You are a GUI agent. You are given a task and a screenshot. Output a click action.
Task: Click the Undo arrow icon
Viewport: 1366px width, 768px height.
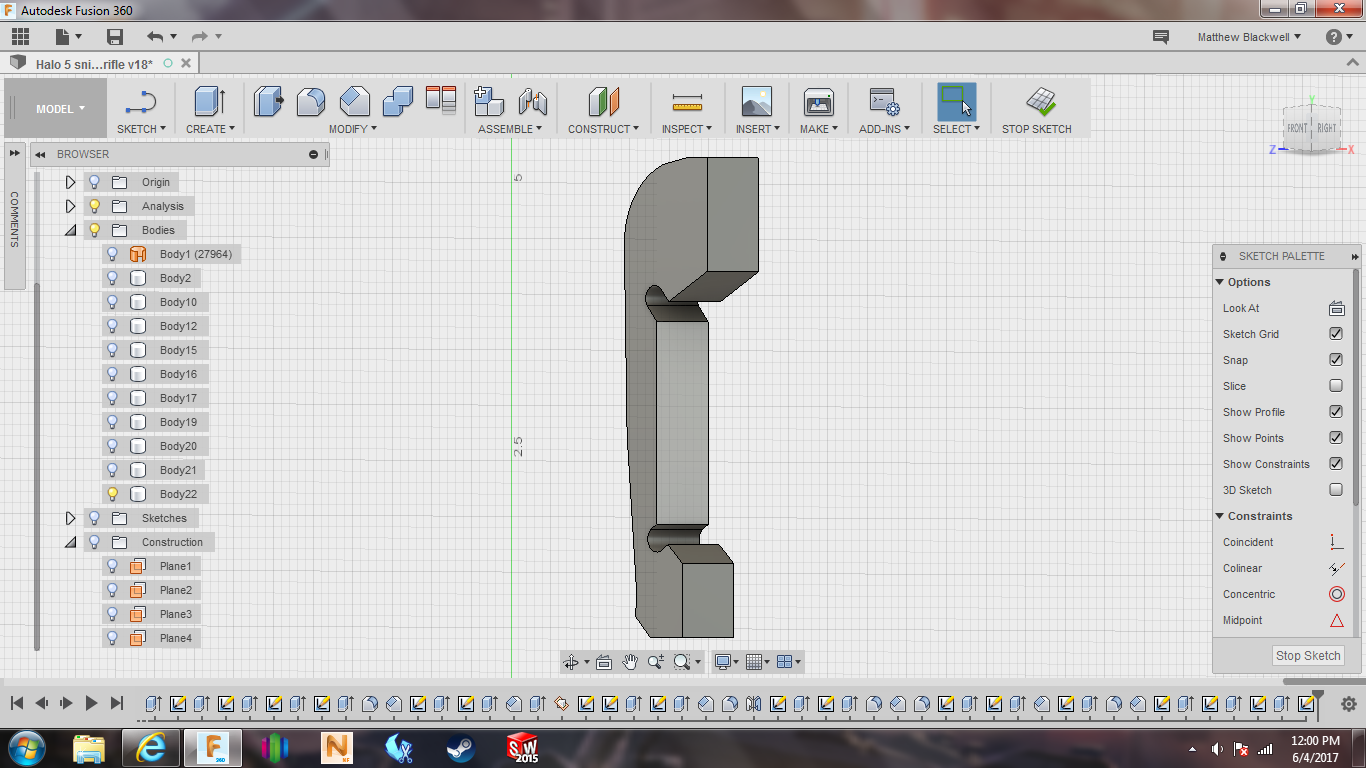[x=155, y=37]
